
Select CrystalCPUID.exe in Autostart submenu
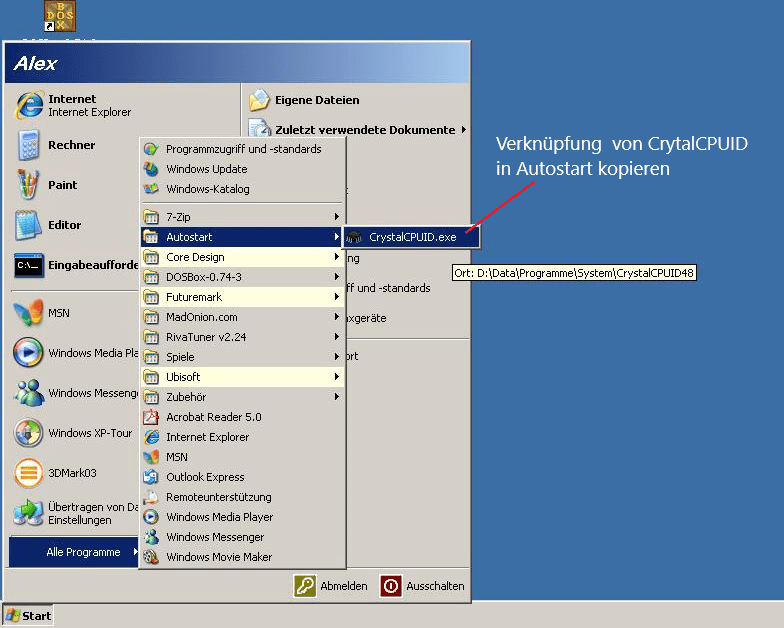[x=411, y=237]
